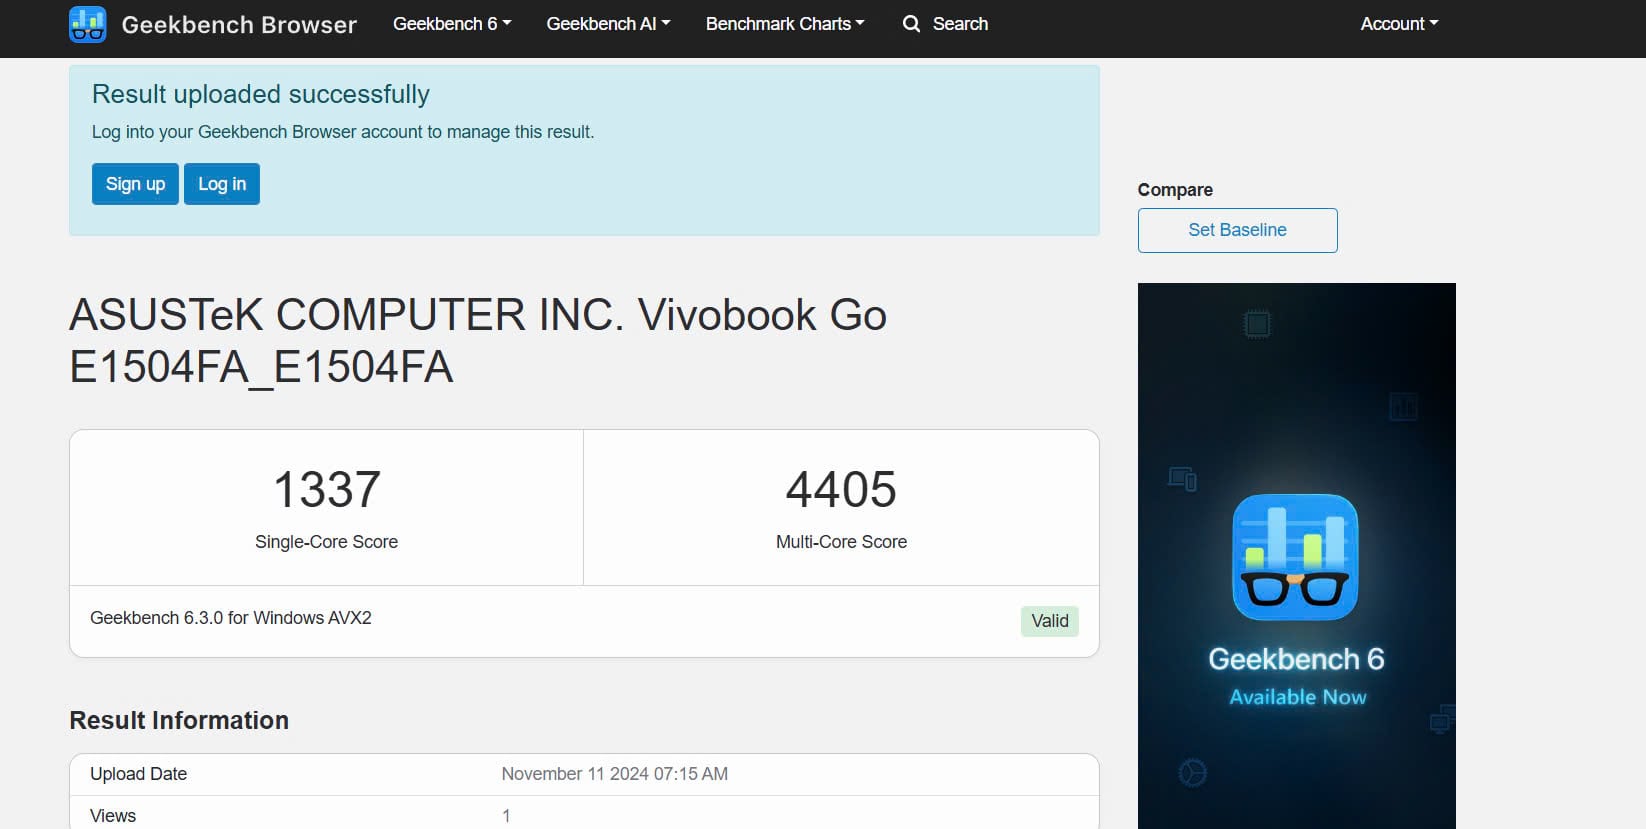Click the Geekbench 6 Available Now ad text
1646x829 pixels.
pos(1297,677)
